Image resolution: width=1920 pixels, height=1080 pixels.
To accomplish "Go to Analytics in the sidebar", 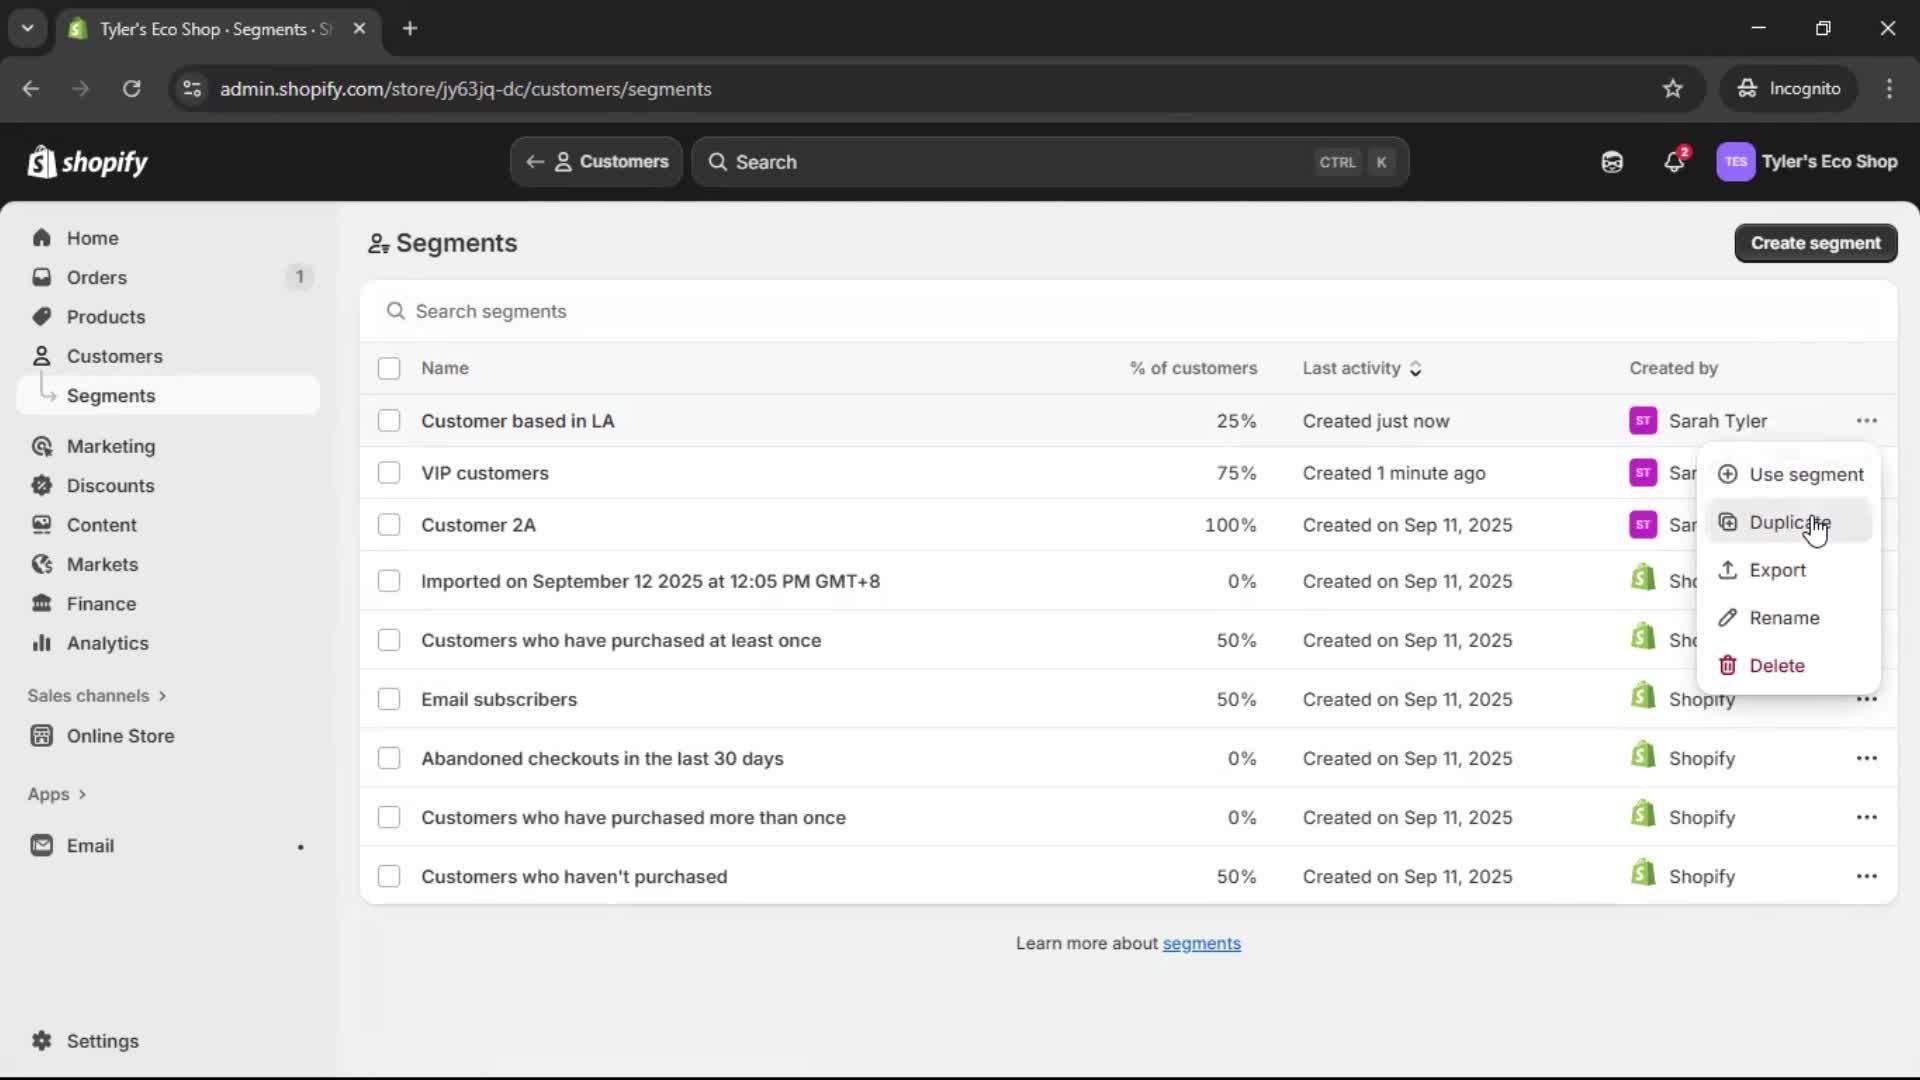I will (107, 643).
